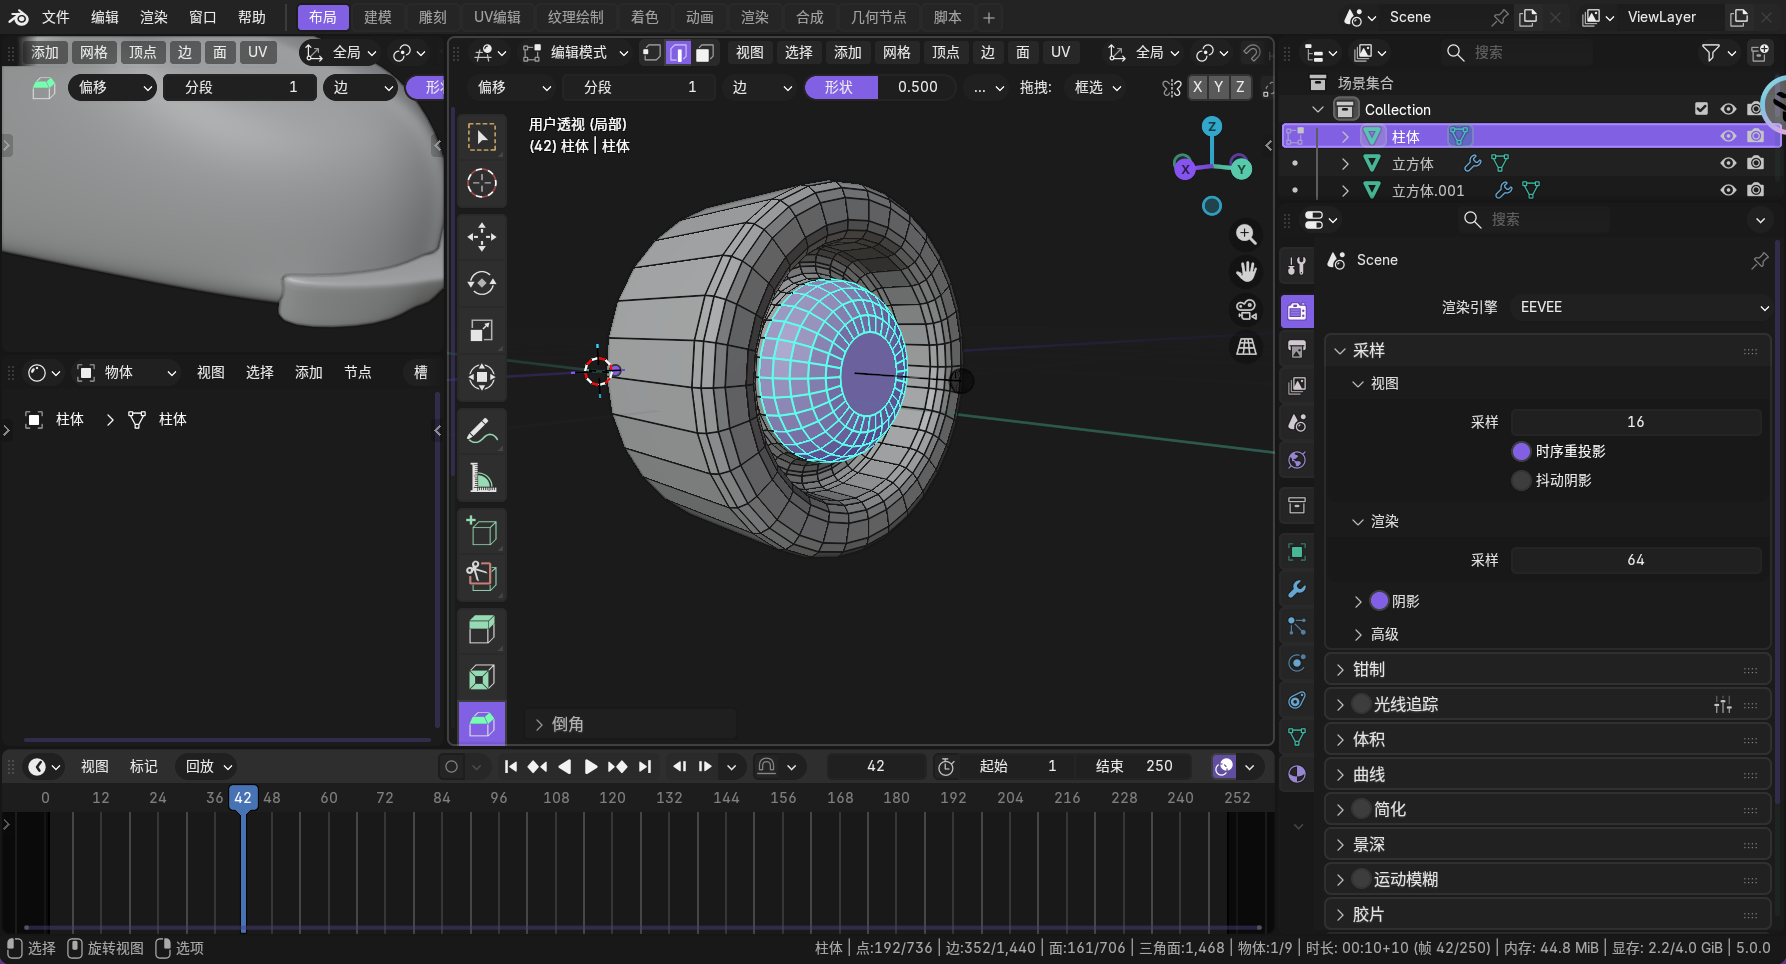This screenshot has width=1786, height=964.
Task: Open the 文件 menu
Action: pyautogui.click(x=55, y=17)
